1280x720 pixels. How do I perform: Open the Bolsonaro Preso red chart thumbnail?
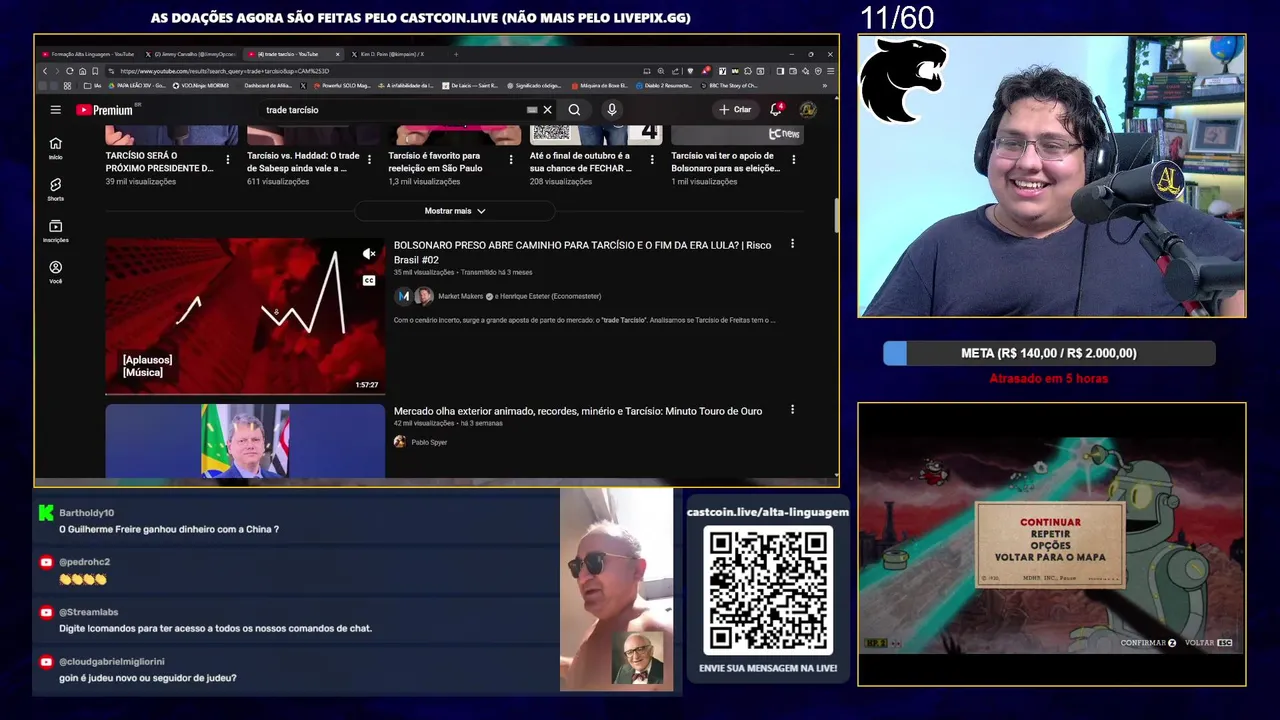(x=245, y=316)
